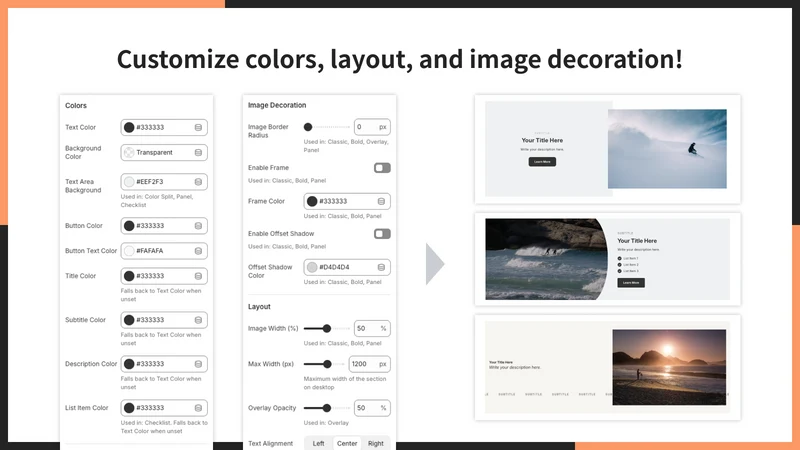Screen dimensions: 800x450
Task: Click the Background Color Transparent value
Action: 154,153
